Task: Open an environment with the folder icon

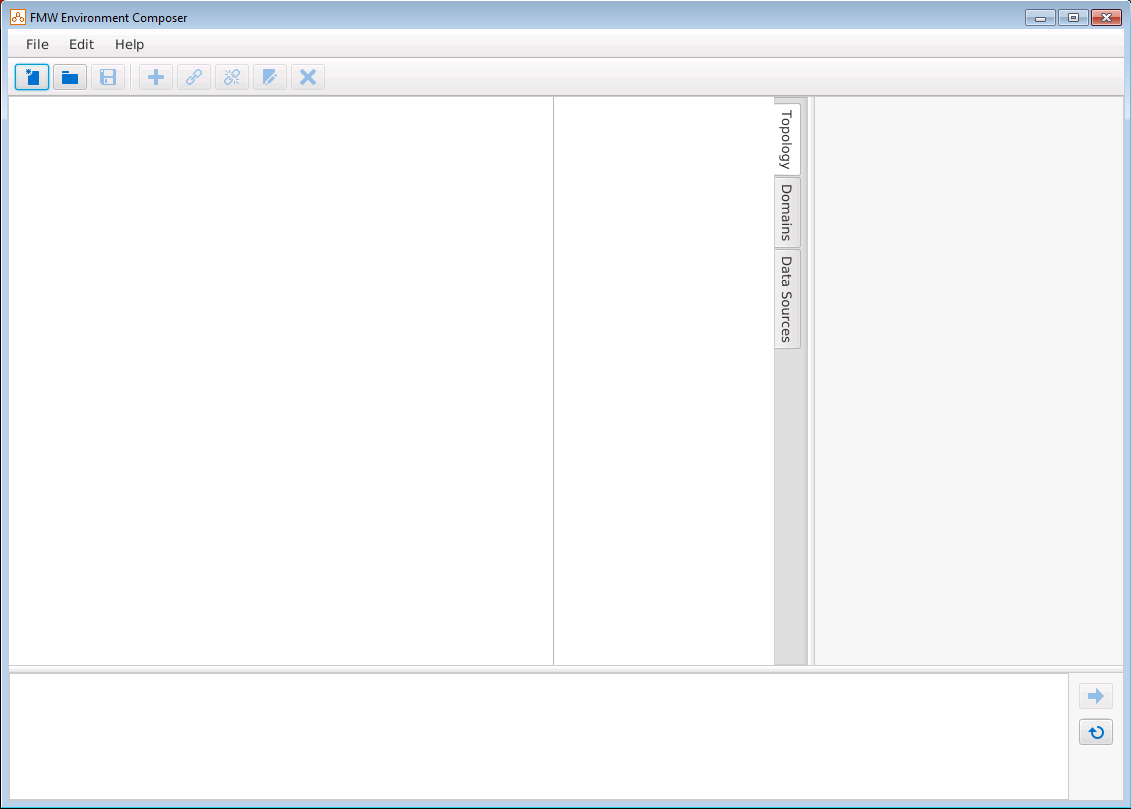Action: click(70, 77)
